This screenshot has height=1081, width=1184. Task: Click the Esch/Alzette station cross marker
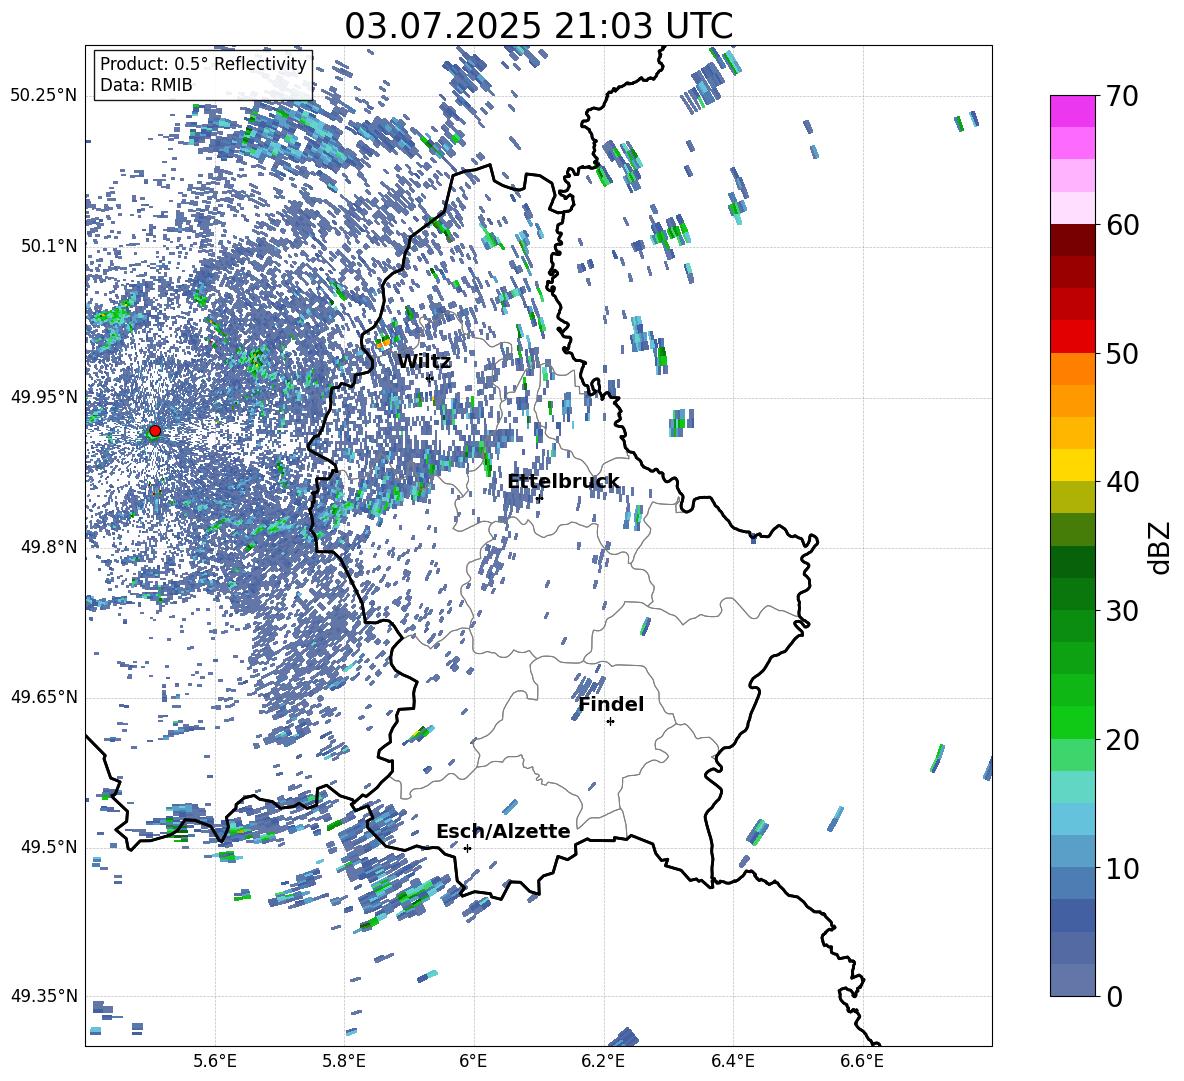click(x=467, y=848)
